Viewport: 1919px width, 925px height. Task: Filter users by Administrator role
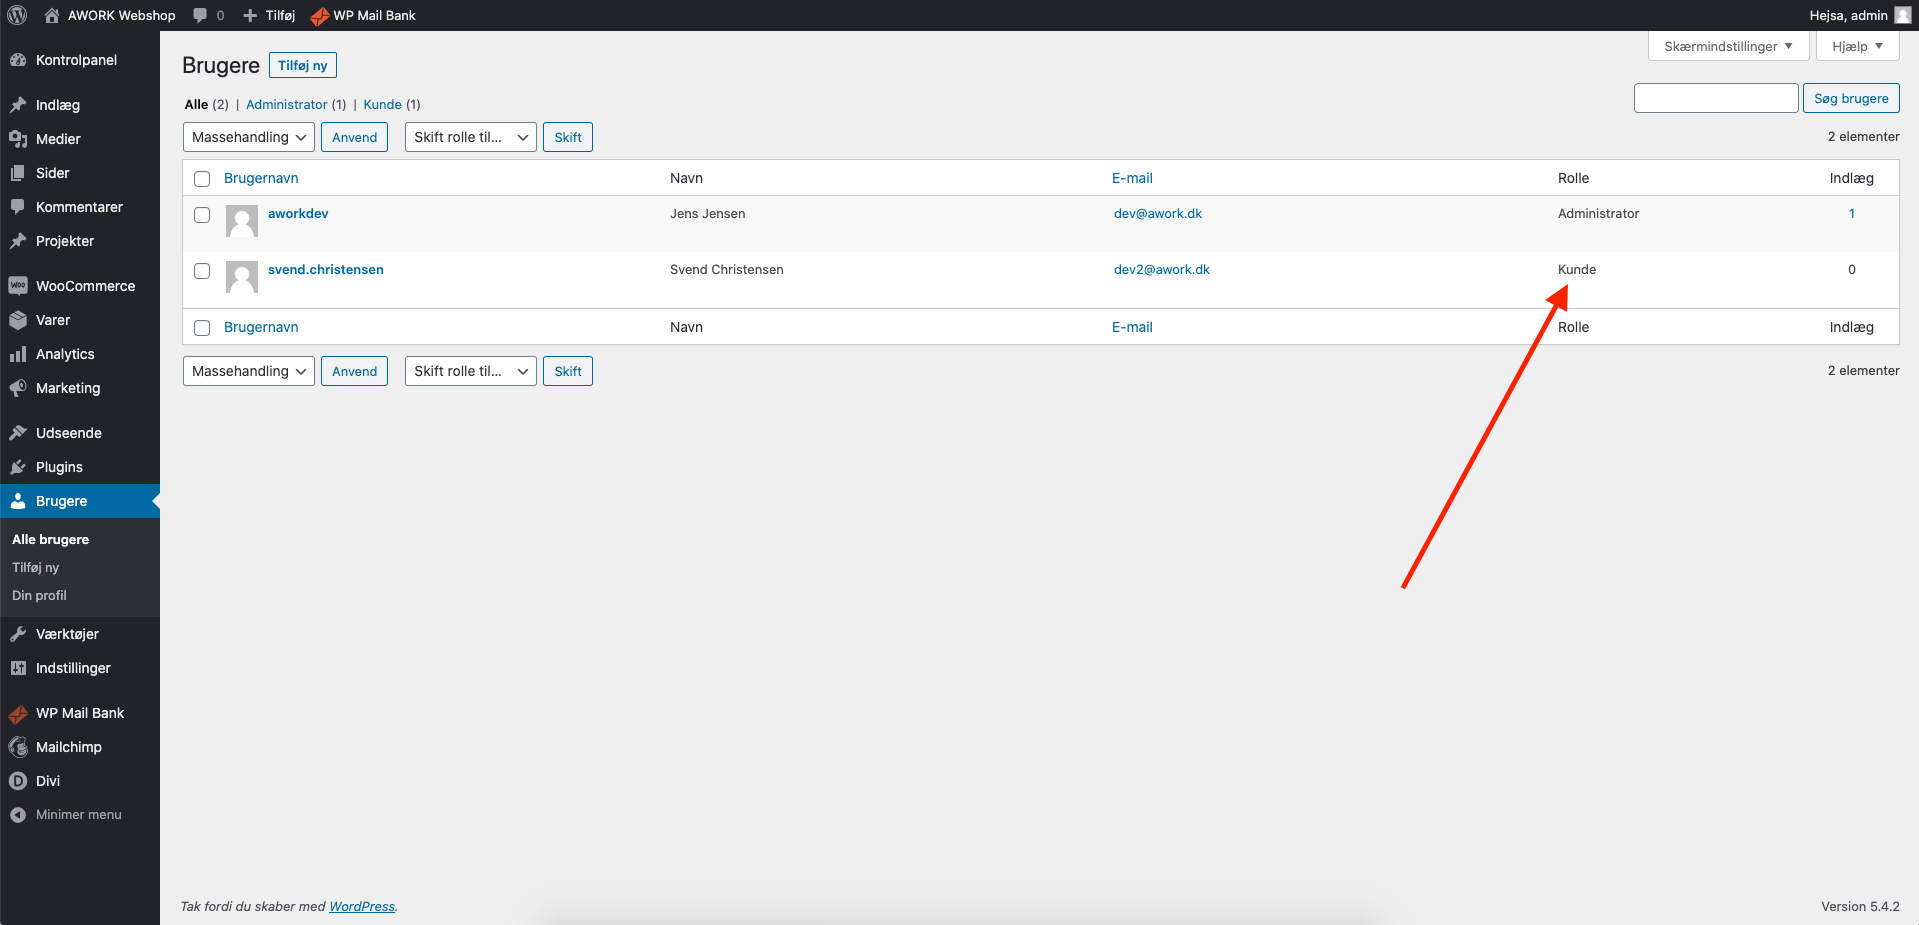click(x=286, y=104)
